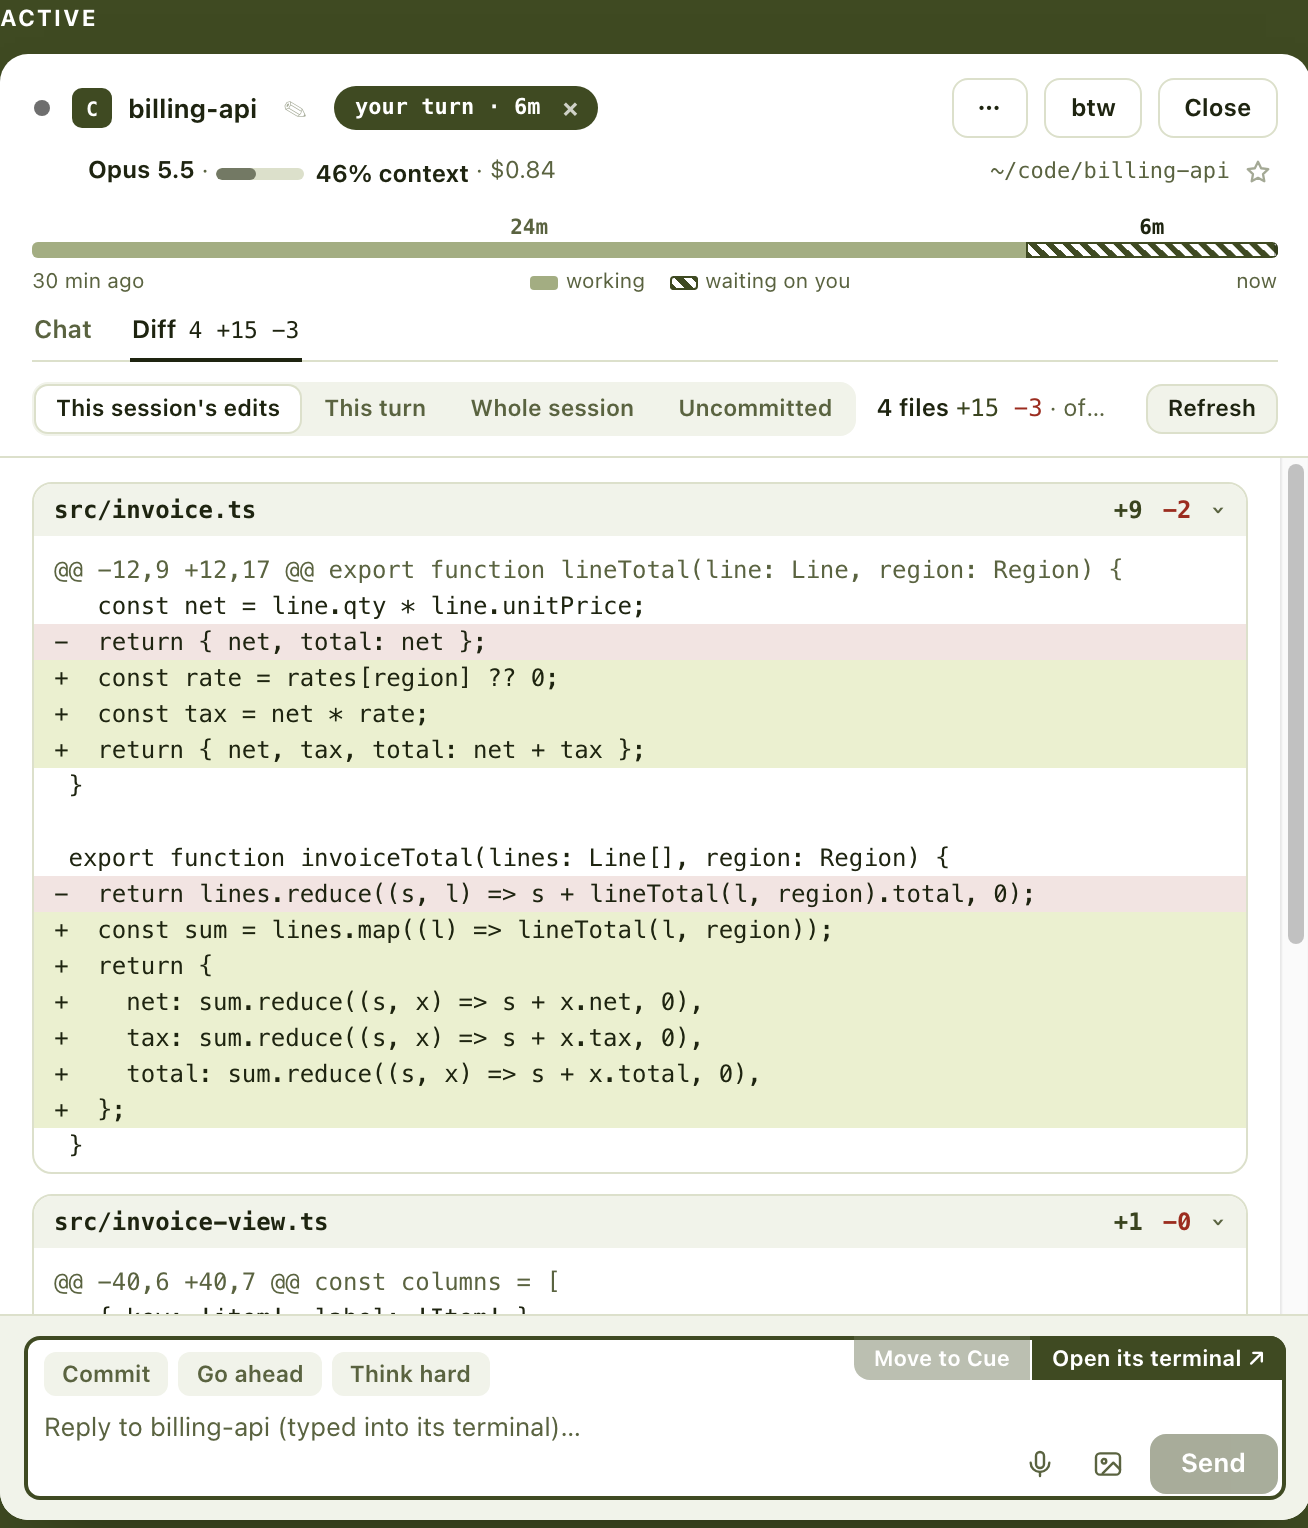
Task: Click the '~/code/billing-api' path text
Action: (x=1109, y=171)
